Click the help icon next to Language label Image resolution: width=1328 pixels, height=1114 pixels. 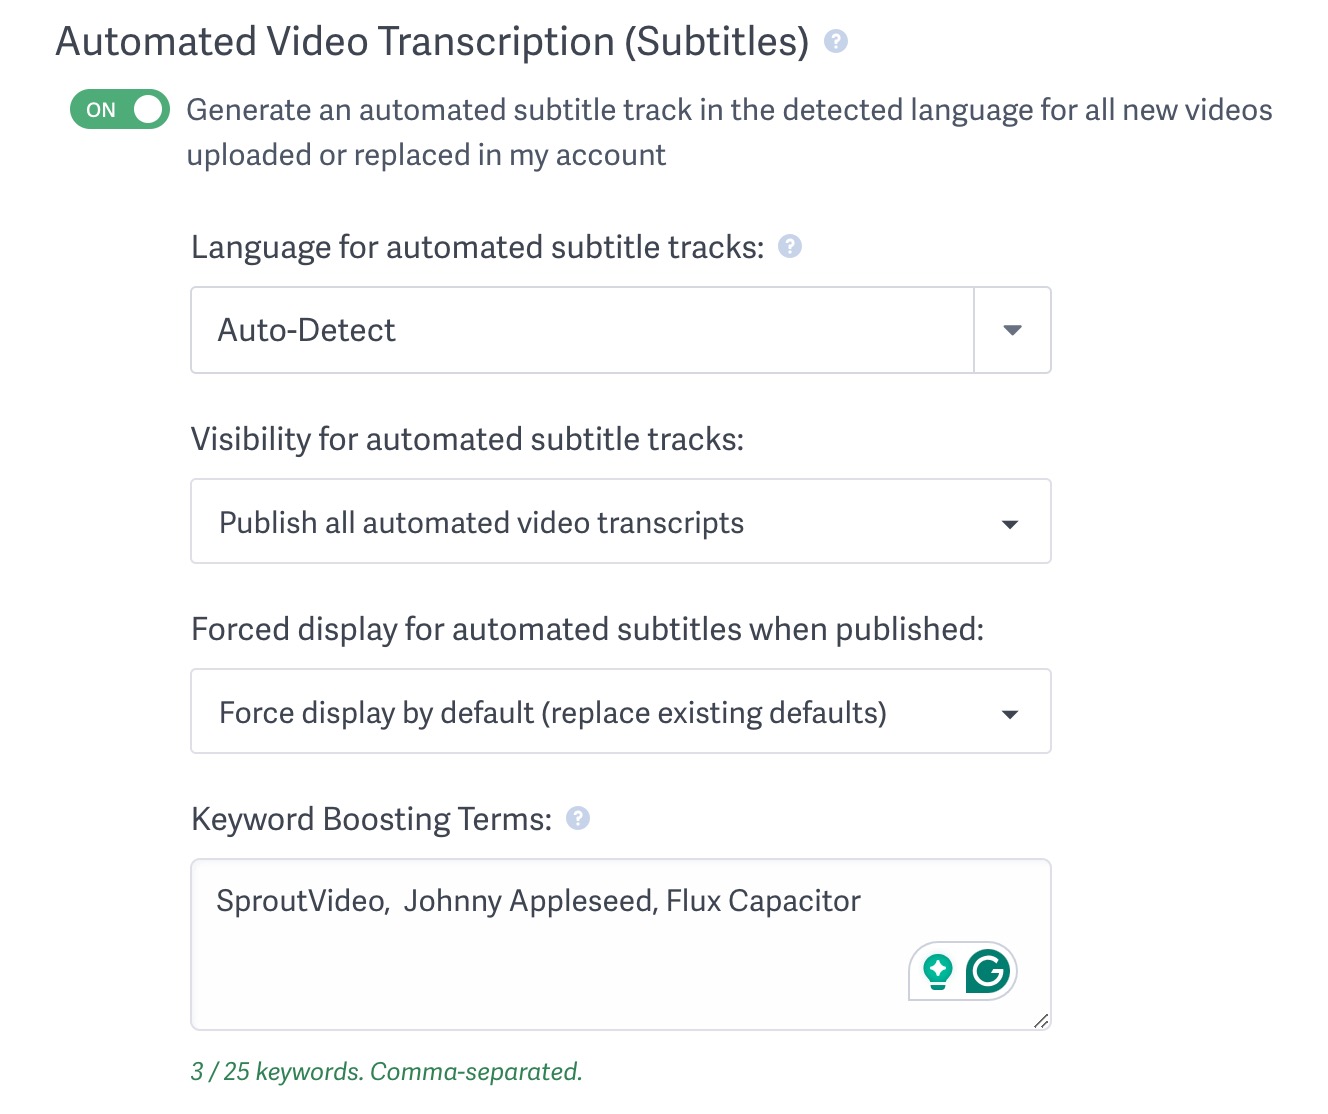coord(789,246)
